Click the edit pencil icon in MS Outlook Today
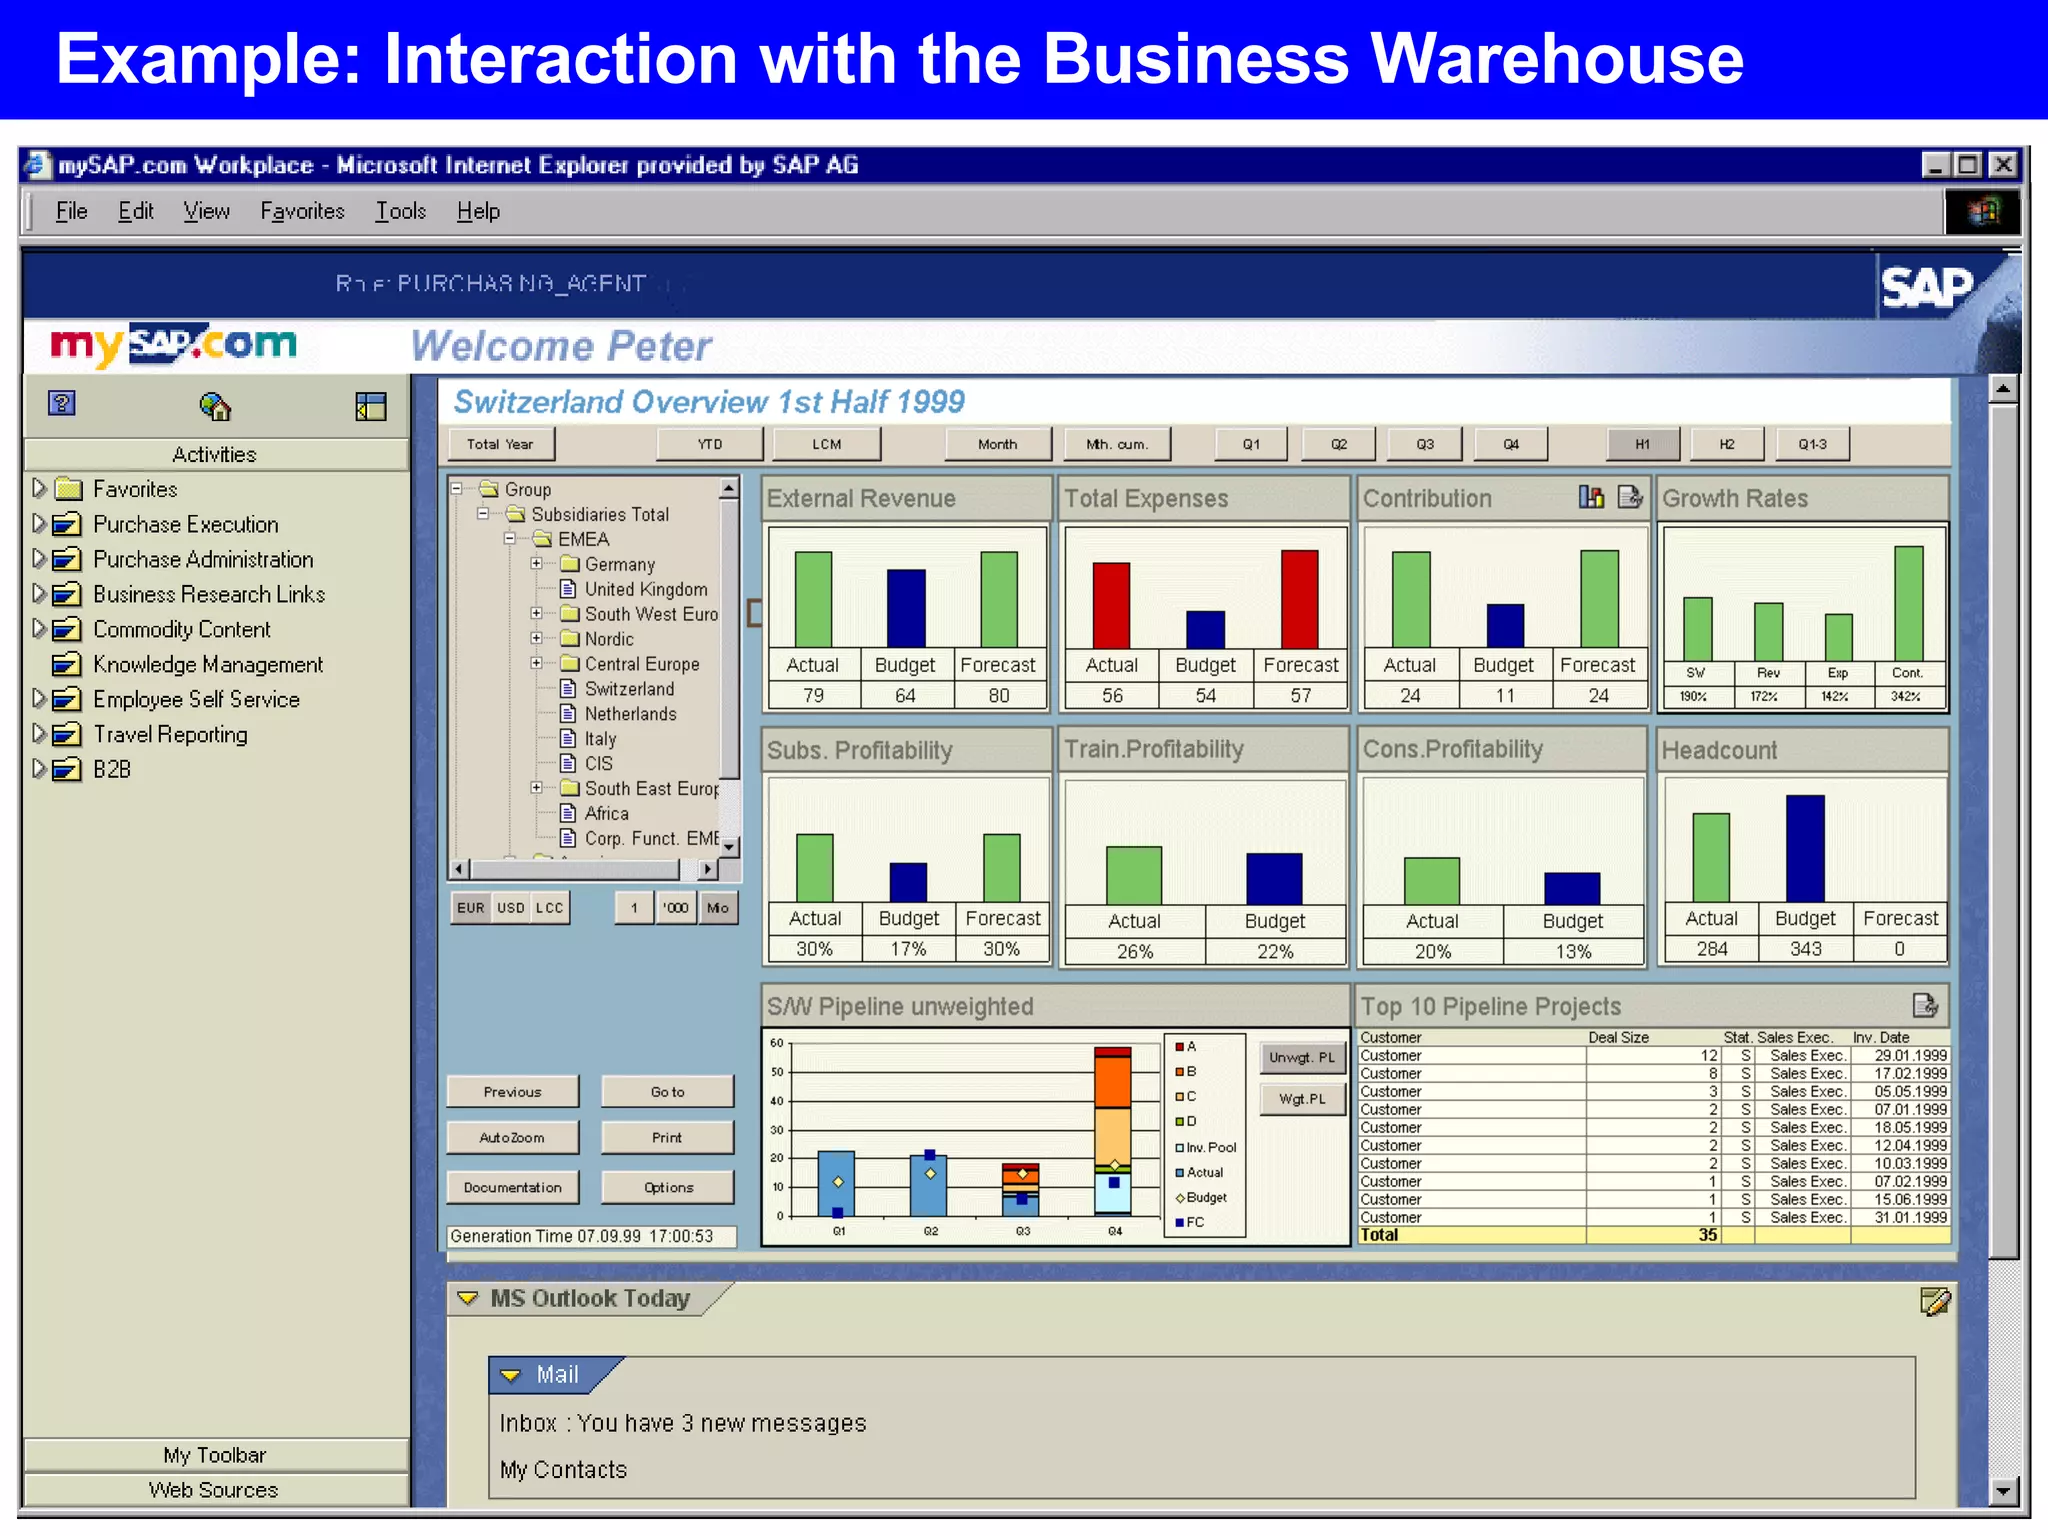Viewport: 2048px width, 1536px height. click(1935, 1301)
